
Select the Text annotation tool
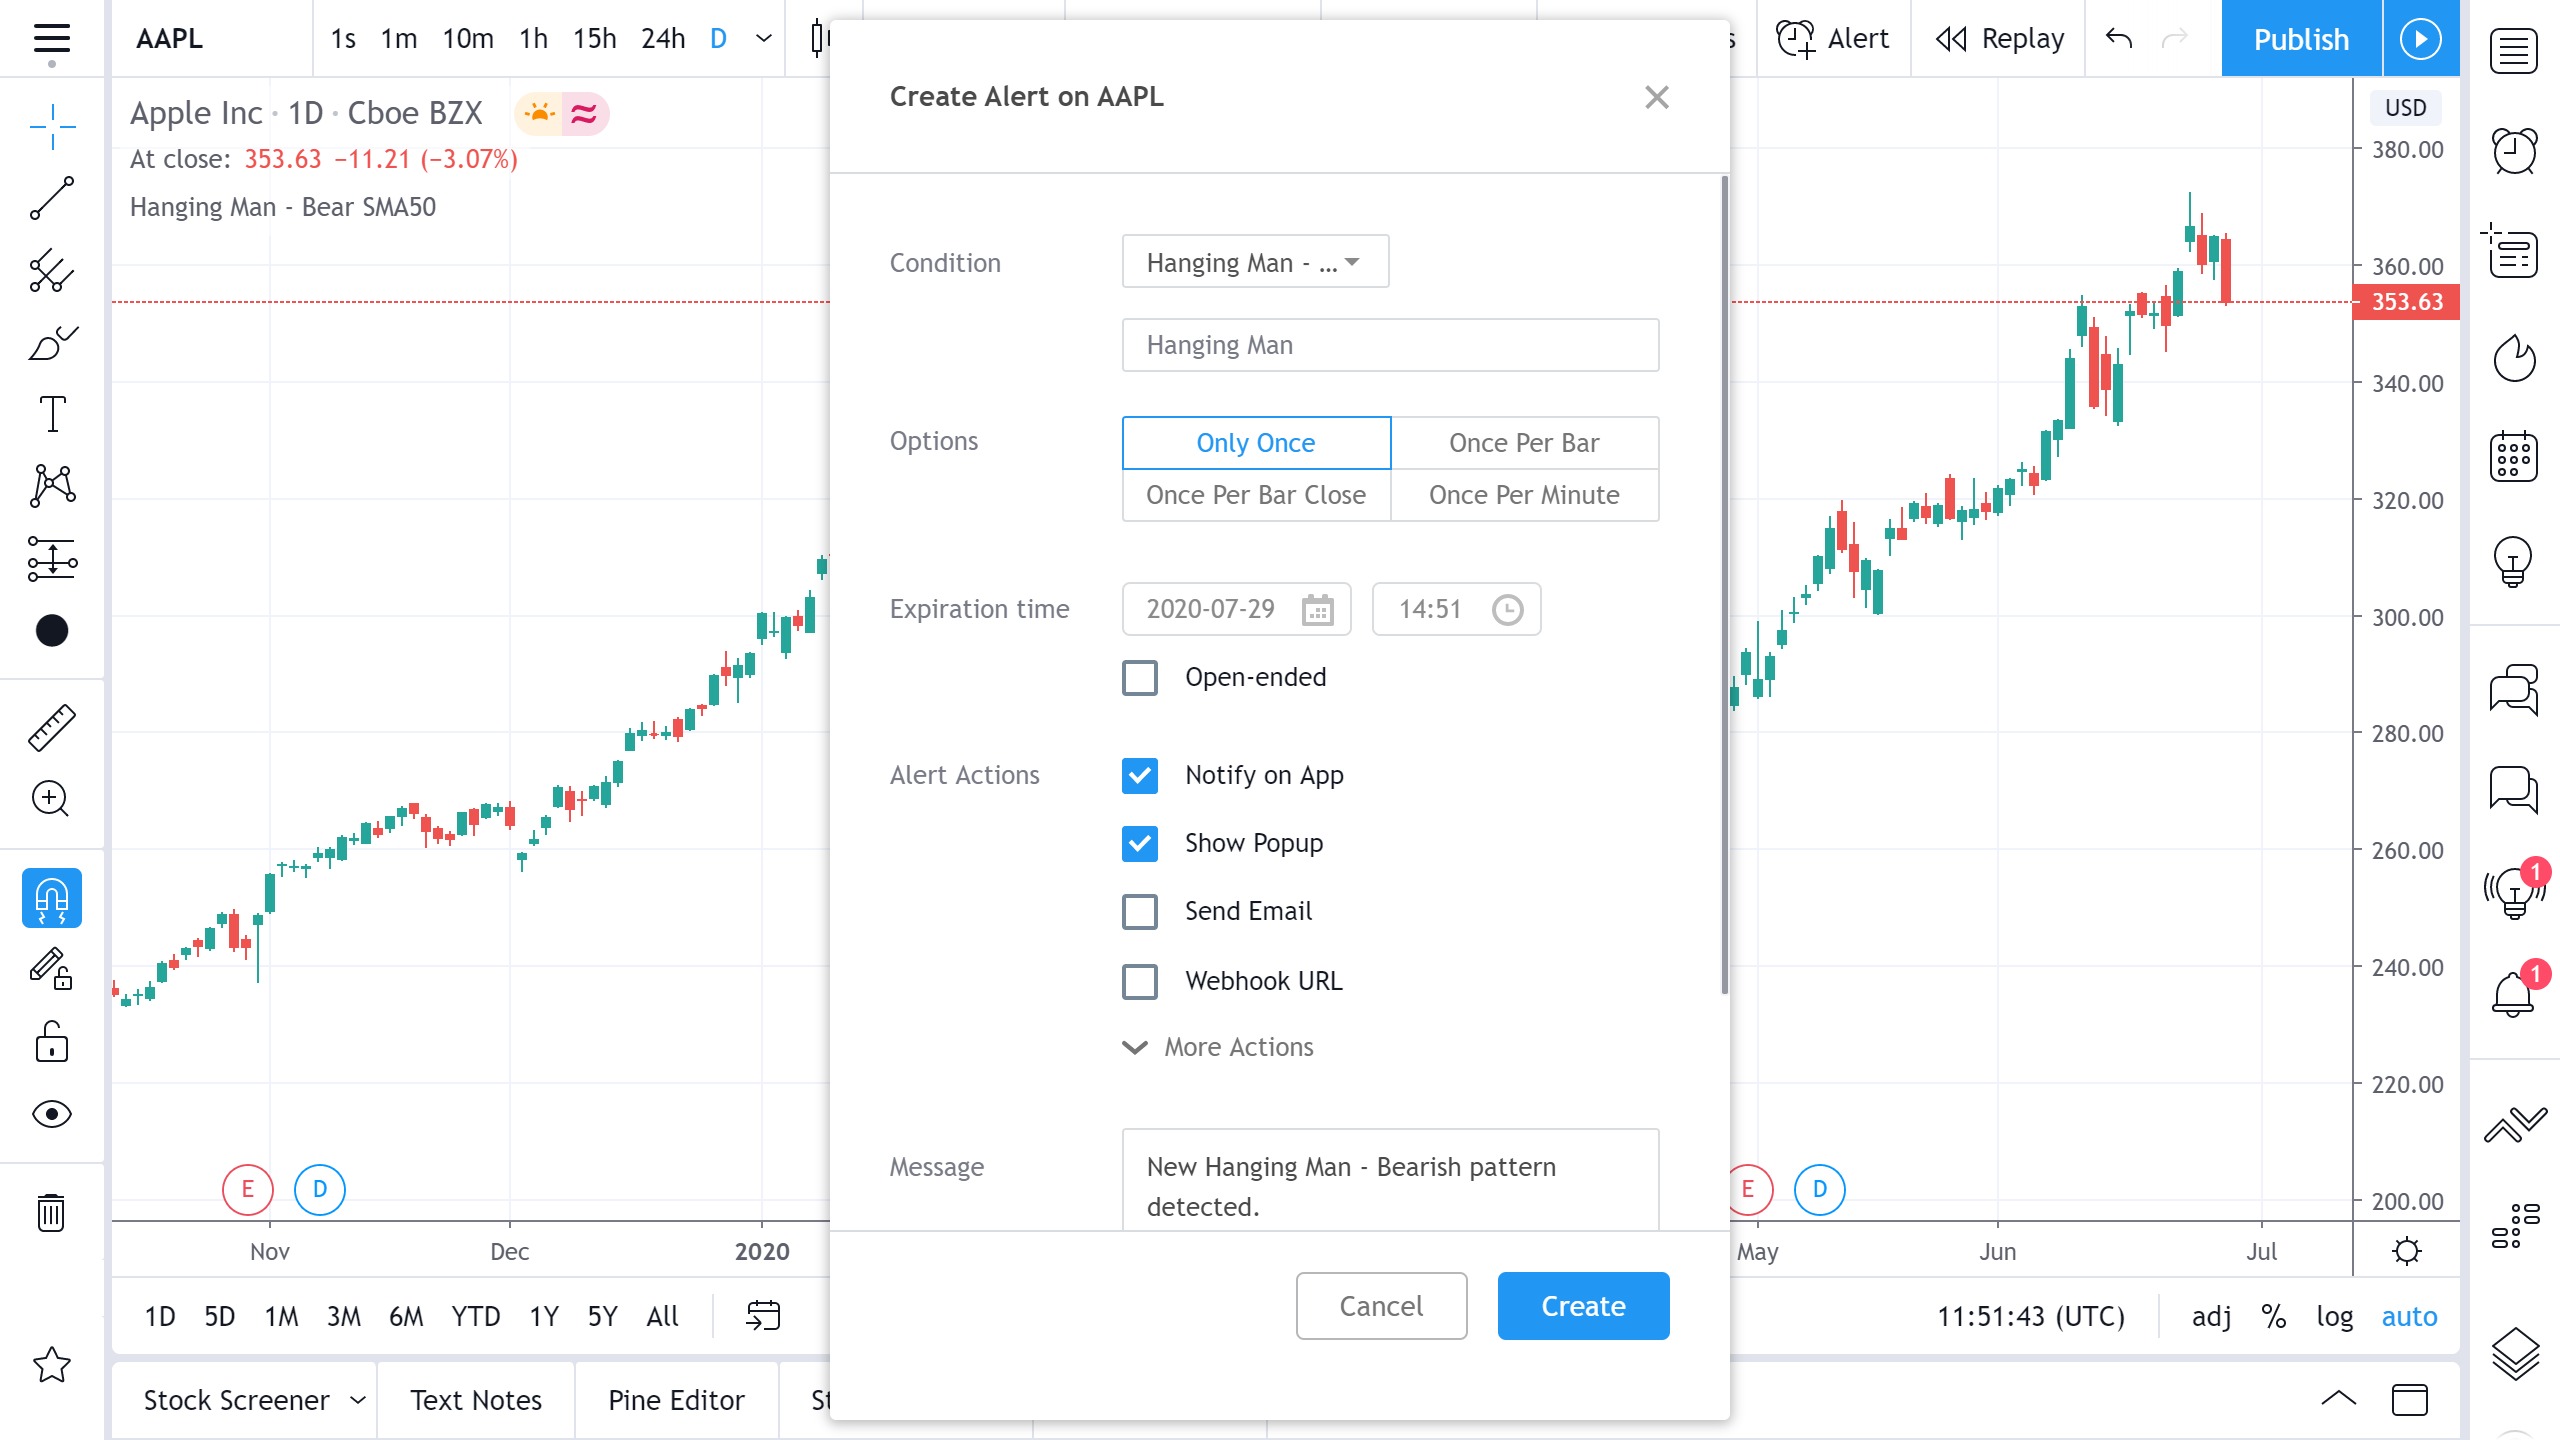pos(52,414)
